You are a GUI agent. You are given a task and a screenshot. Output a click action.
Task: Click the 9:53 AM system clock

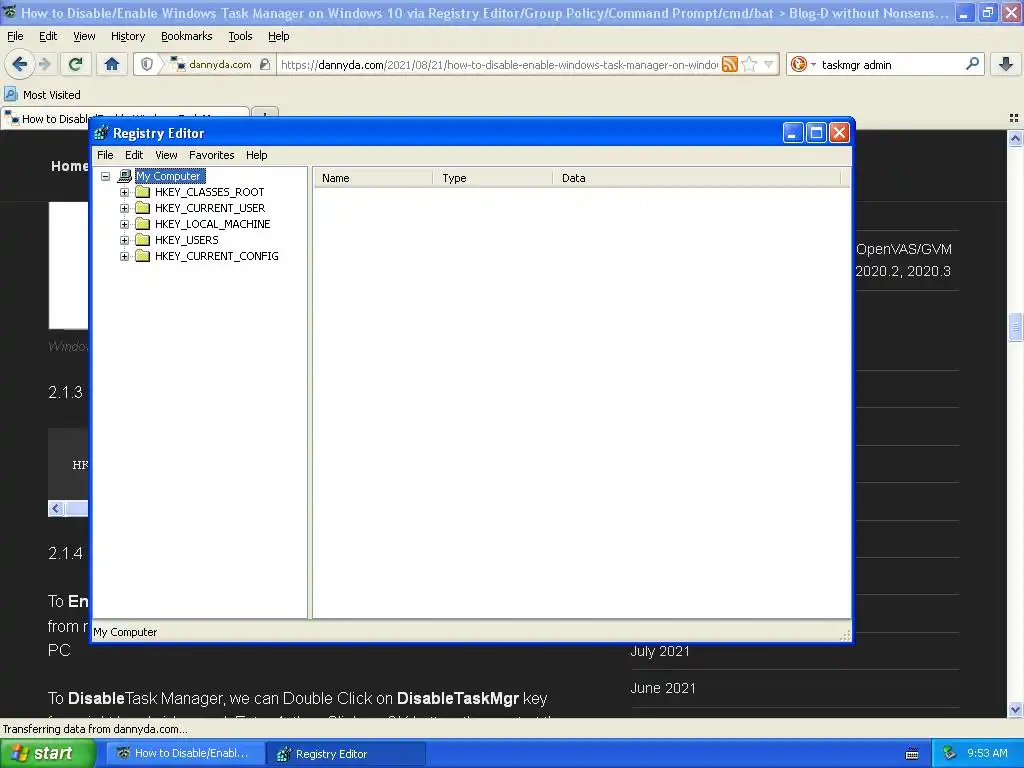pos(987,753)
